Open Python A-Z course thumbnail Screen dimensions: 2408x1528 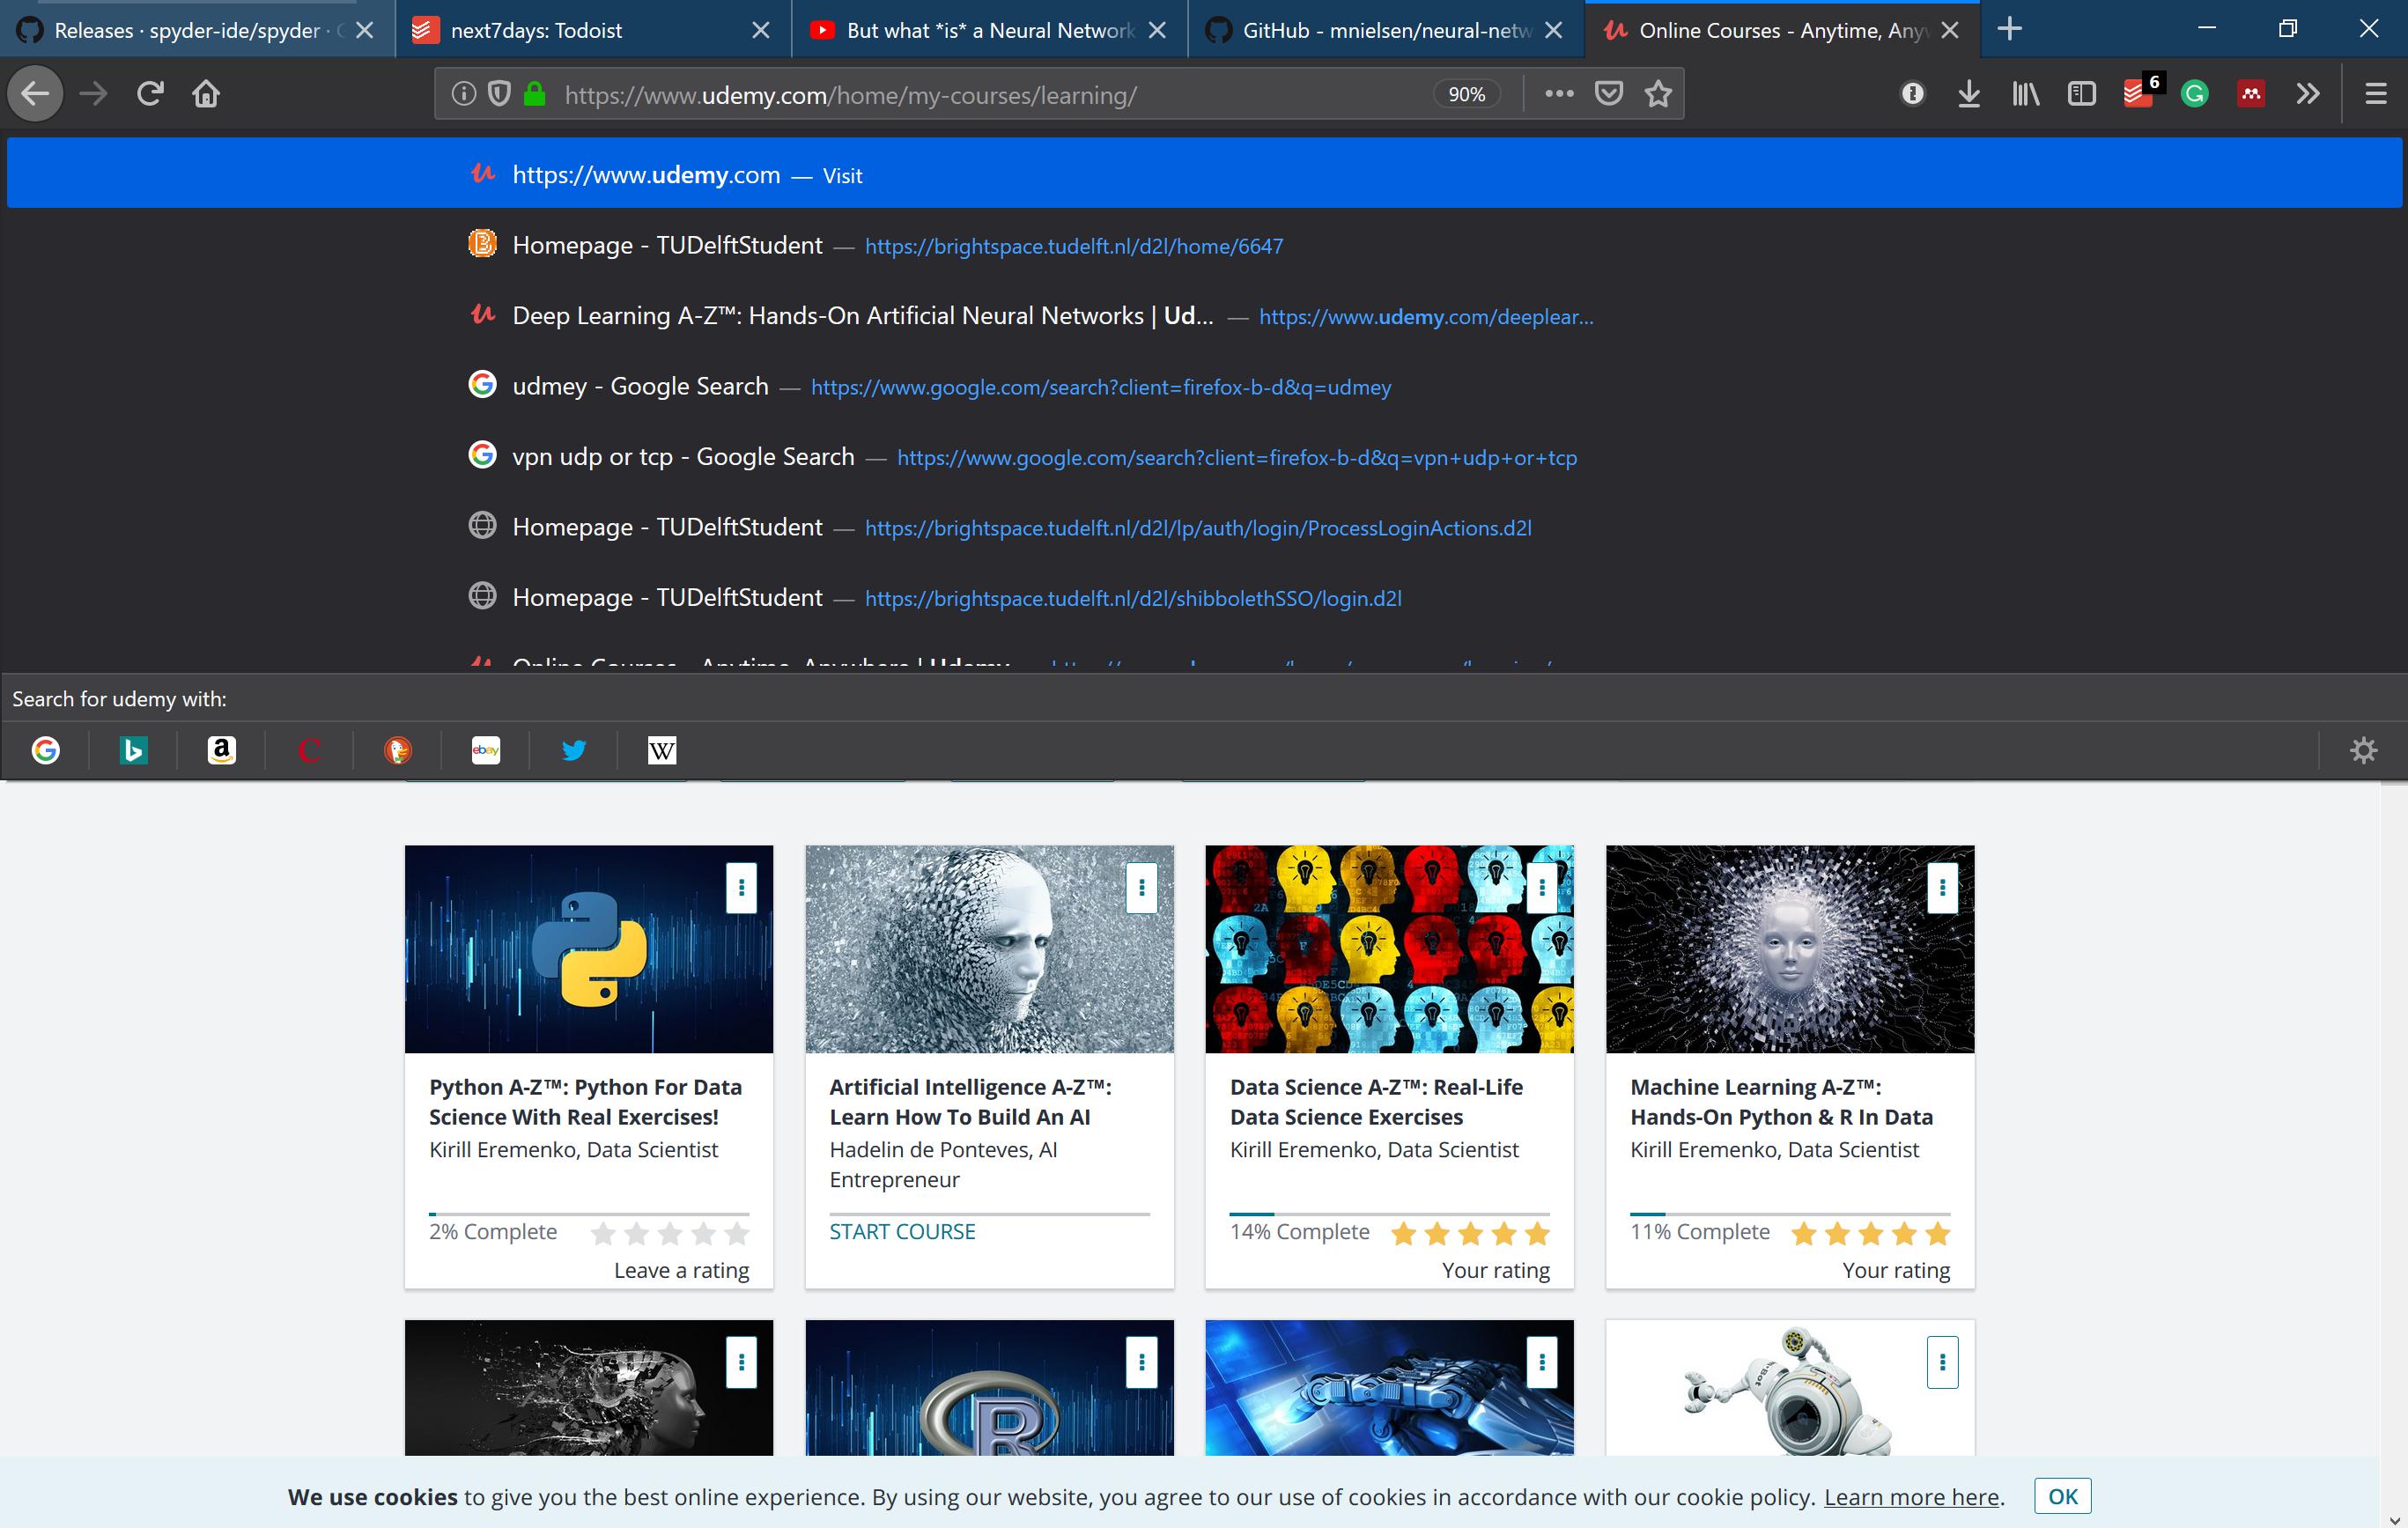click(x=589, y=949)
